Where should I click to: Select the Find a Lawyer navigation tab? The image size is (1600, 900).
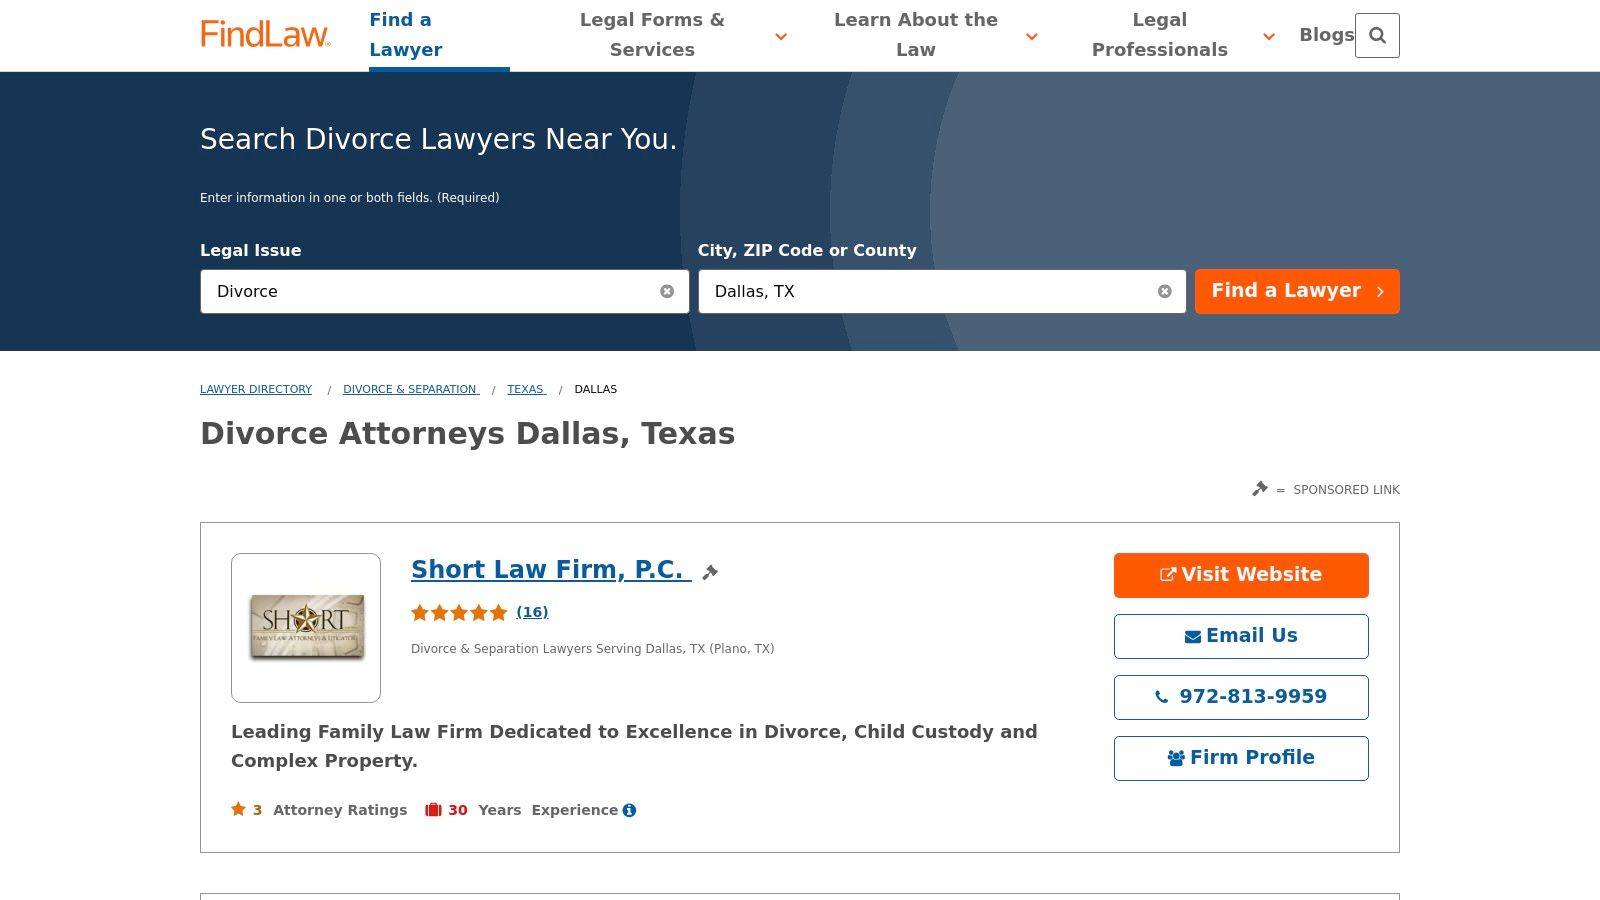[x=406, y=35]
